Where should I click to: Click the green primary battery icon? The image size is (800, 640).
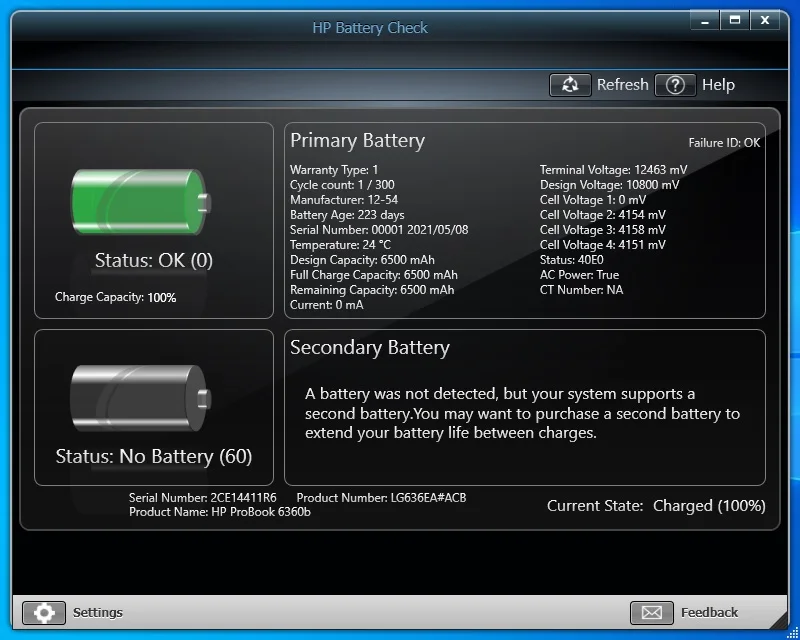pyautogui.click(x=141, y=202)
